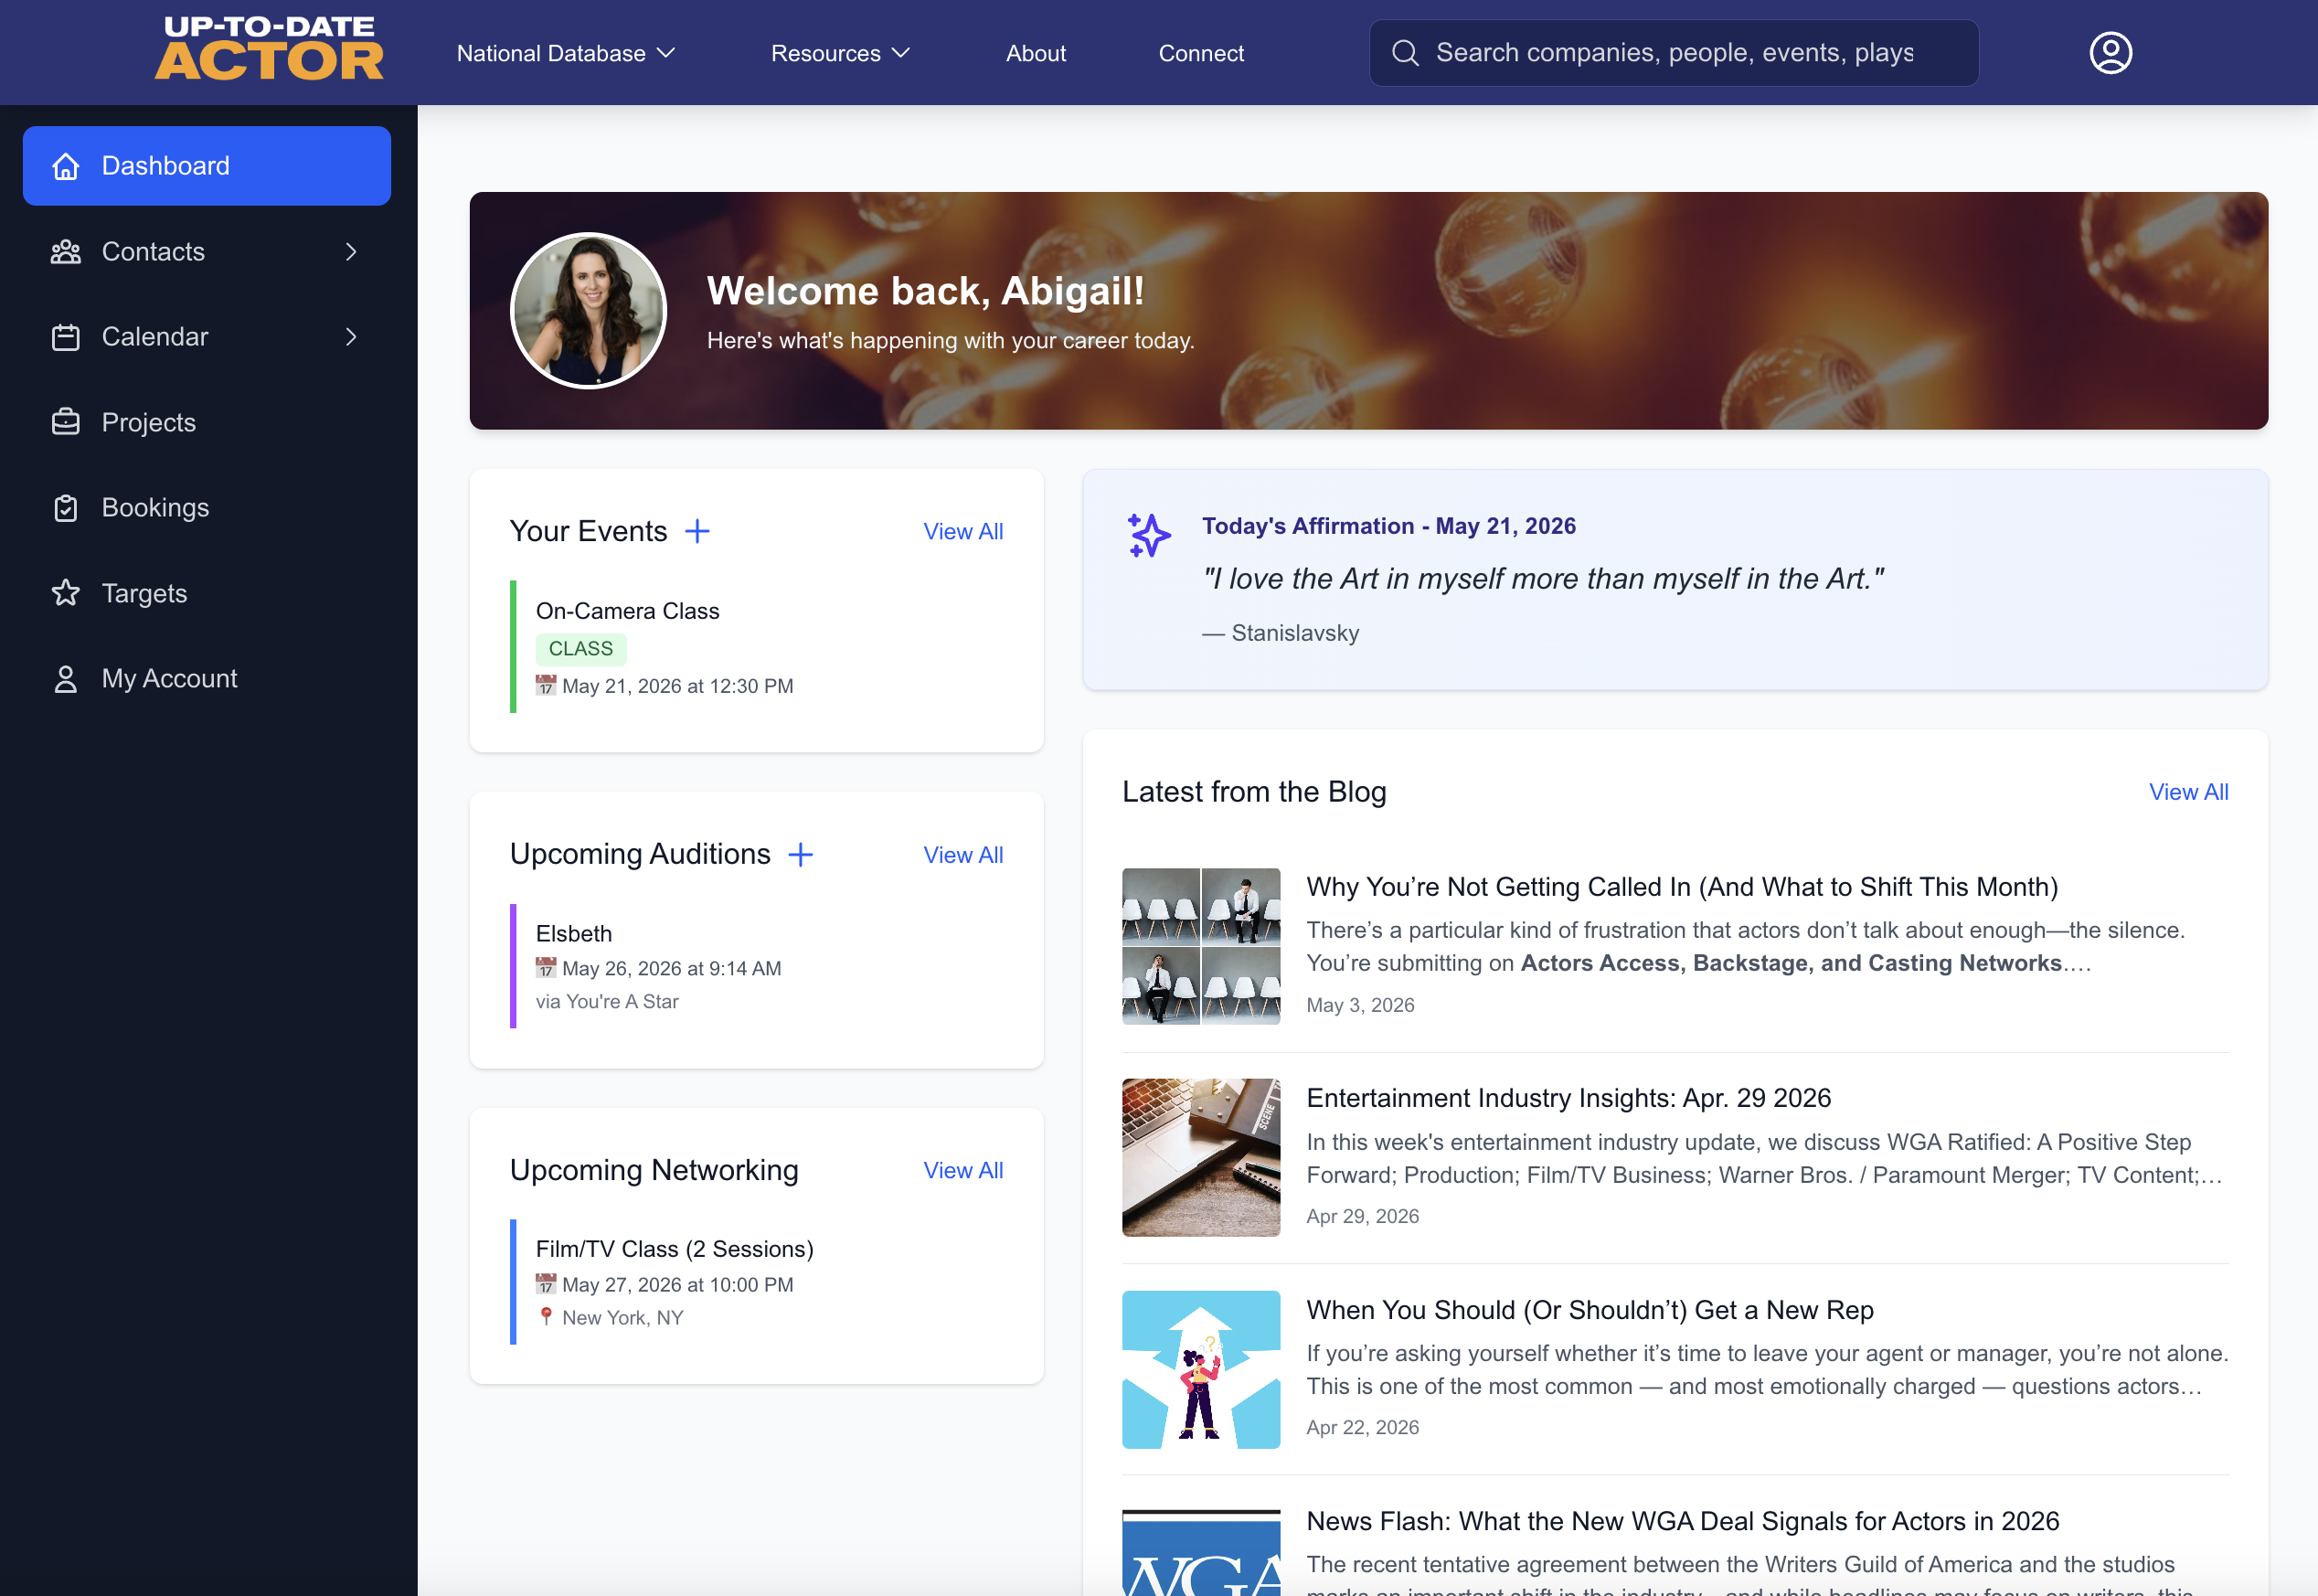
Task: Open 'Why You're Not Getting Called In' article
Action: click(1682, 887)
